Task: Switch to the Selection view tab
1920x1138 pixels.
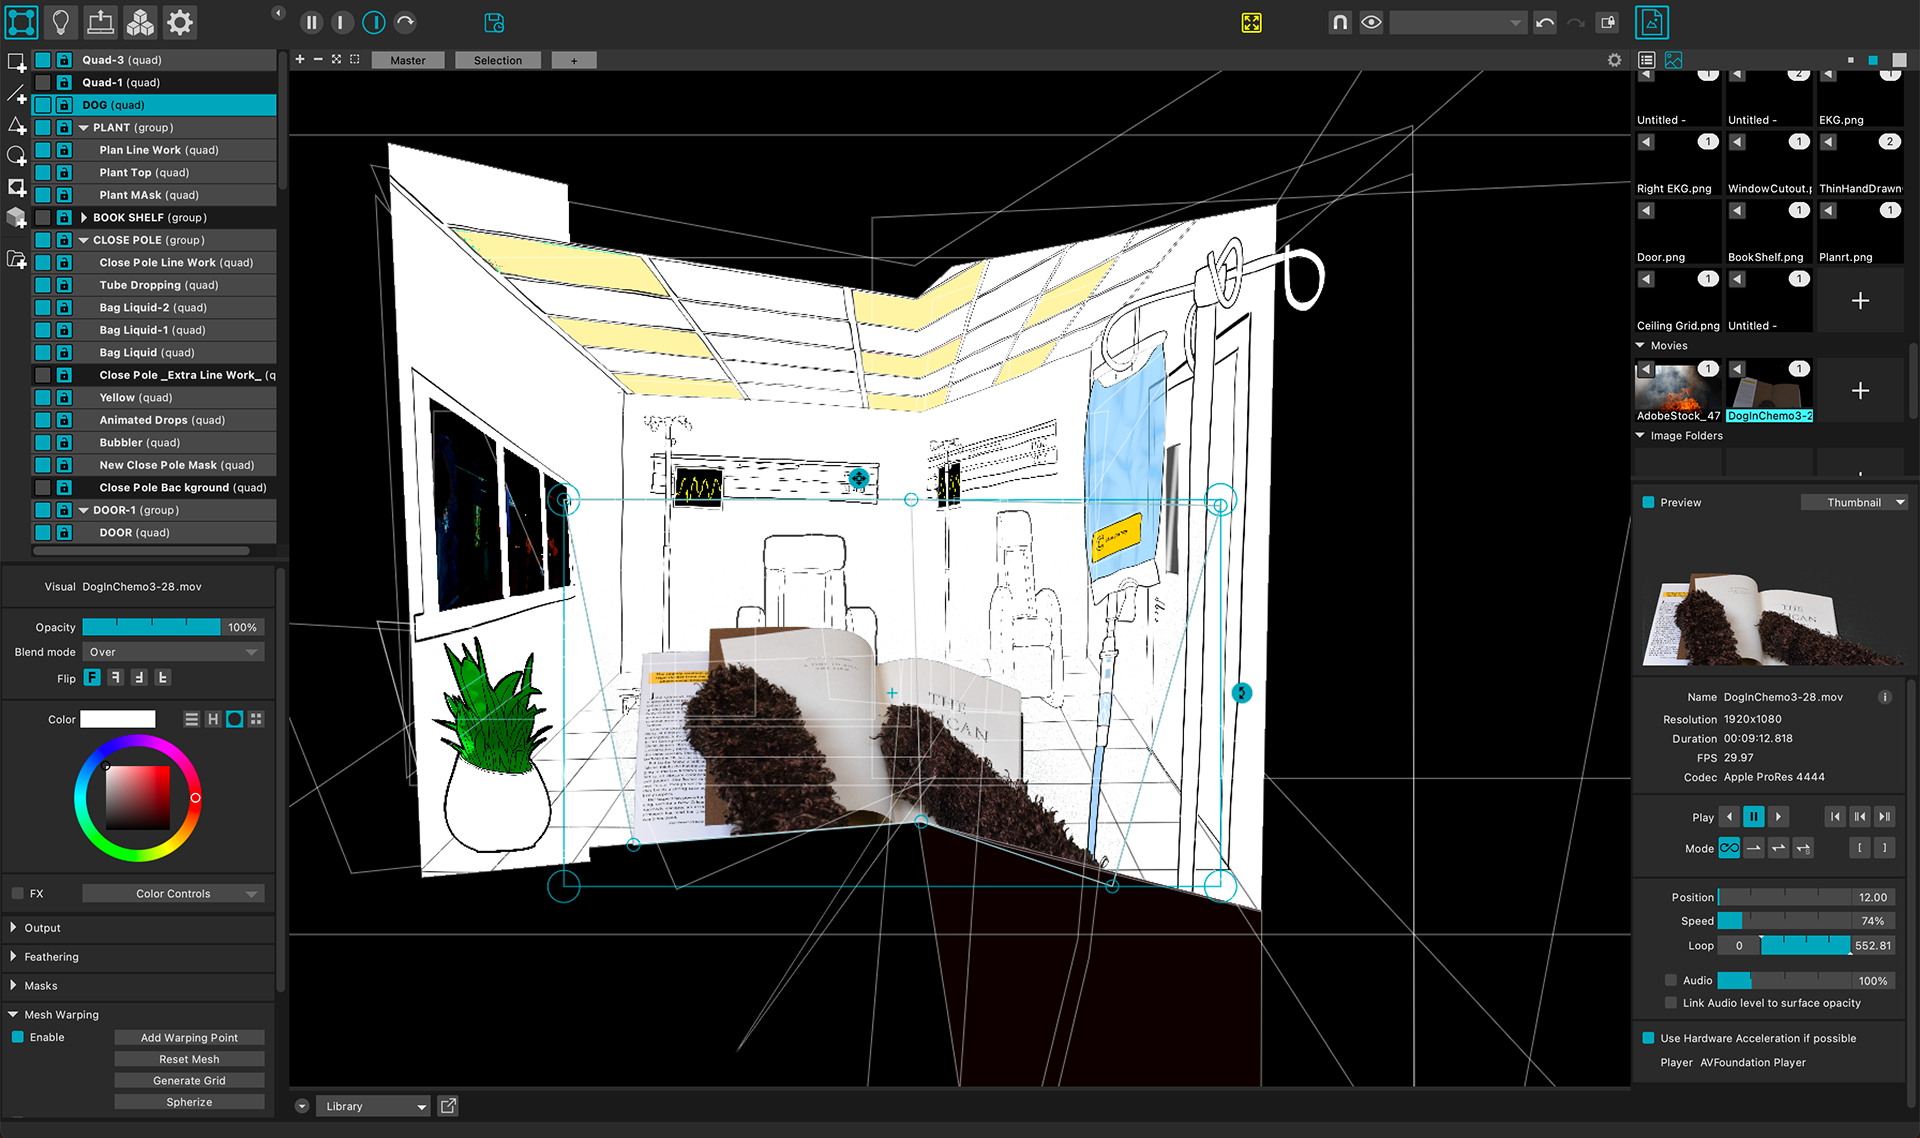Action: coord(497,60)
